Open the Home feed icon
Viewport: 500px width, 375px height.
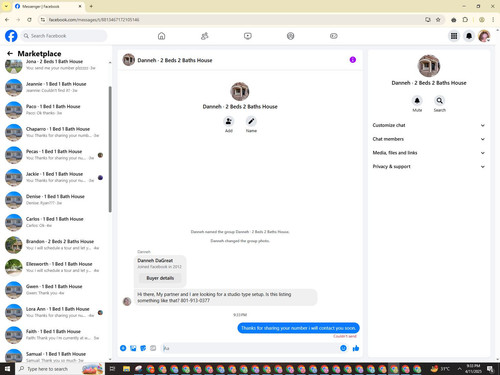(161, 36)
